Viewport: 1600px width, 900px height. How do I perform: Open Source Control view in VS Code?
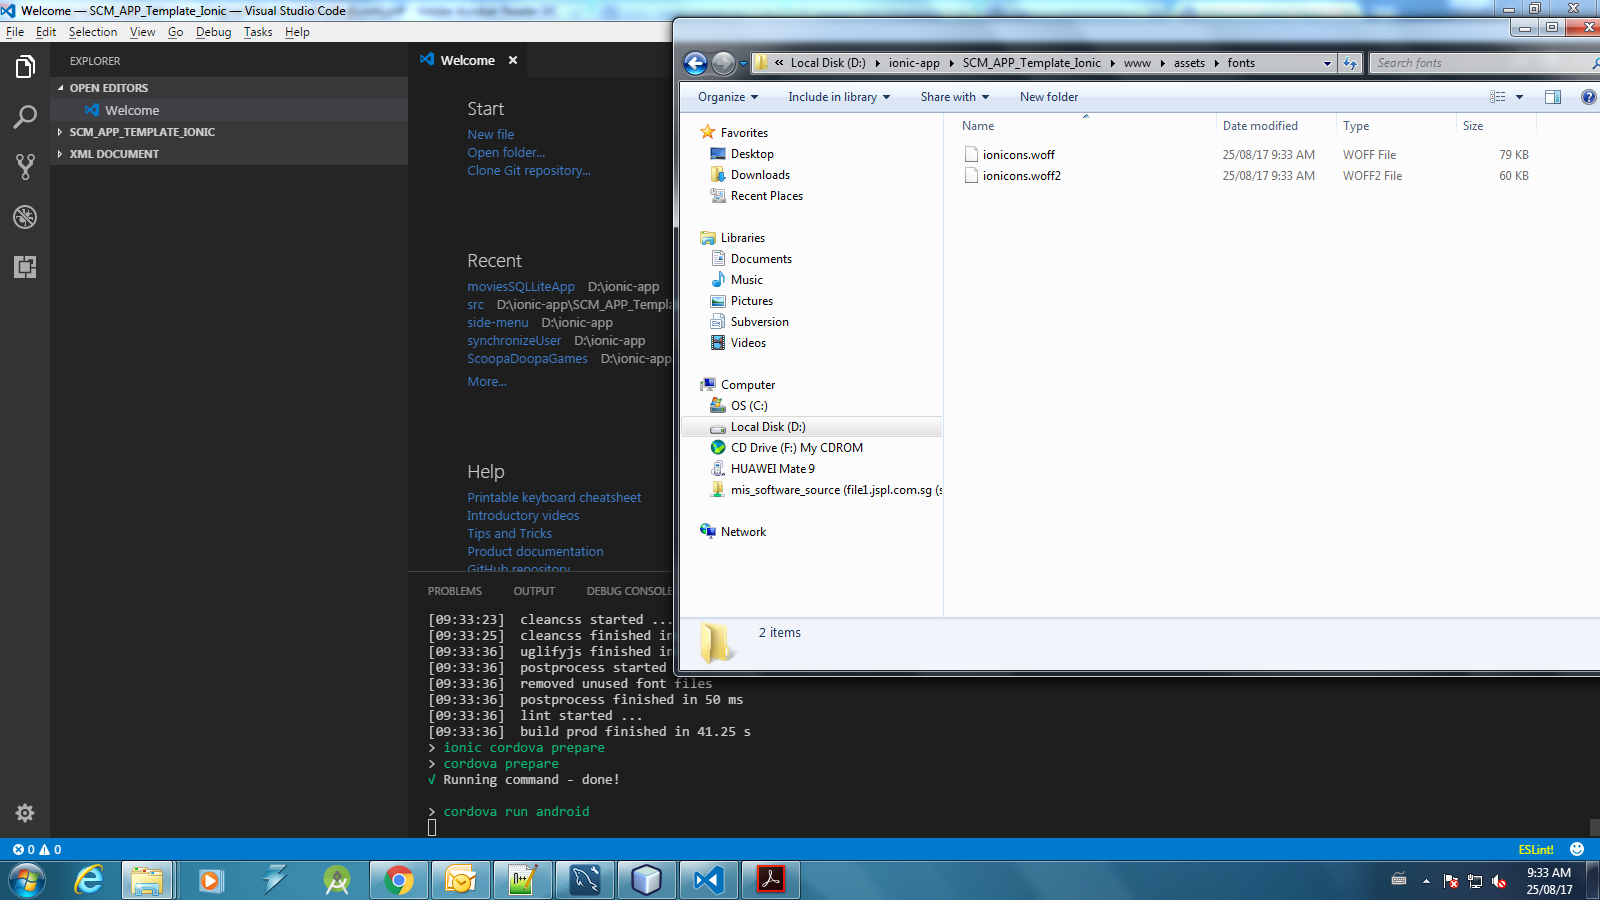pos(25,166)
